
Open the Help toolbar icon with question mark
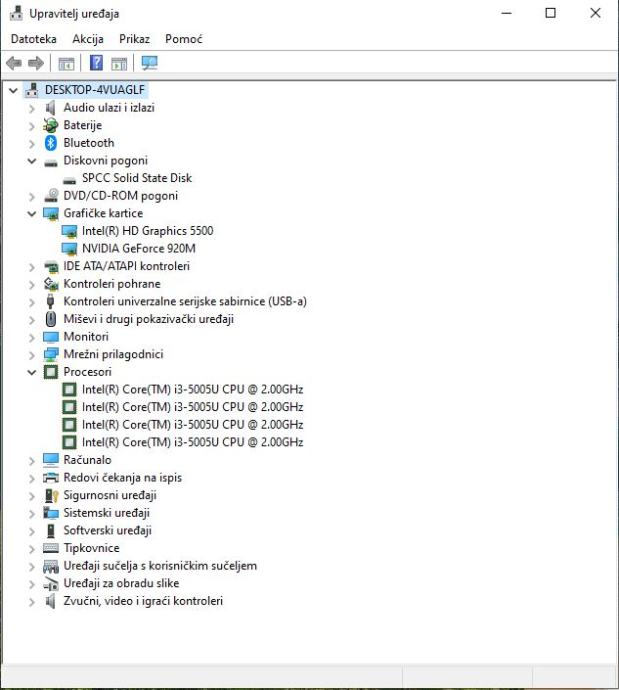(x=96, y=63)
